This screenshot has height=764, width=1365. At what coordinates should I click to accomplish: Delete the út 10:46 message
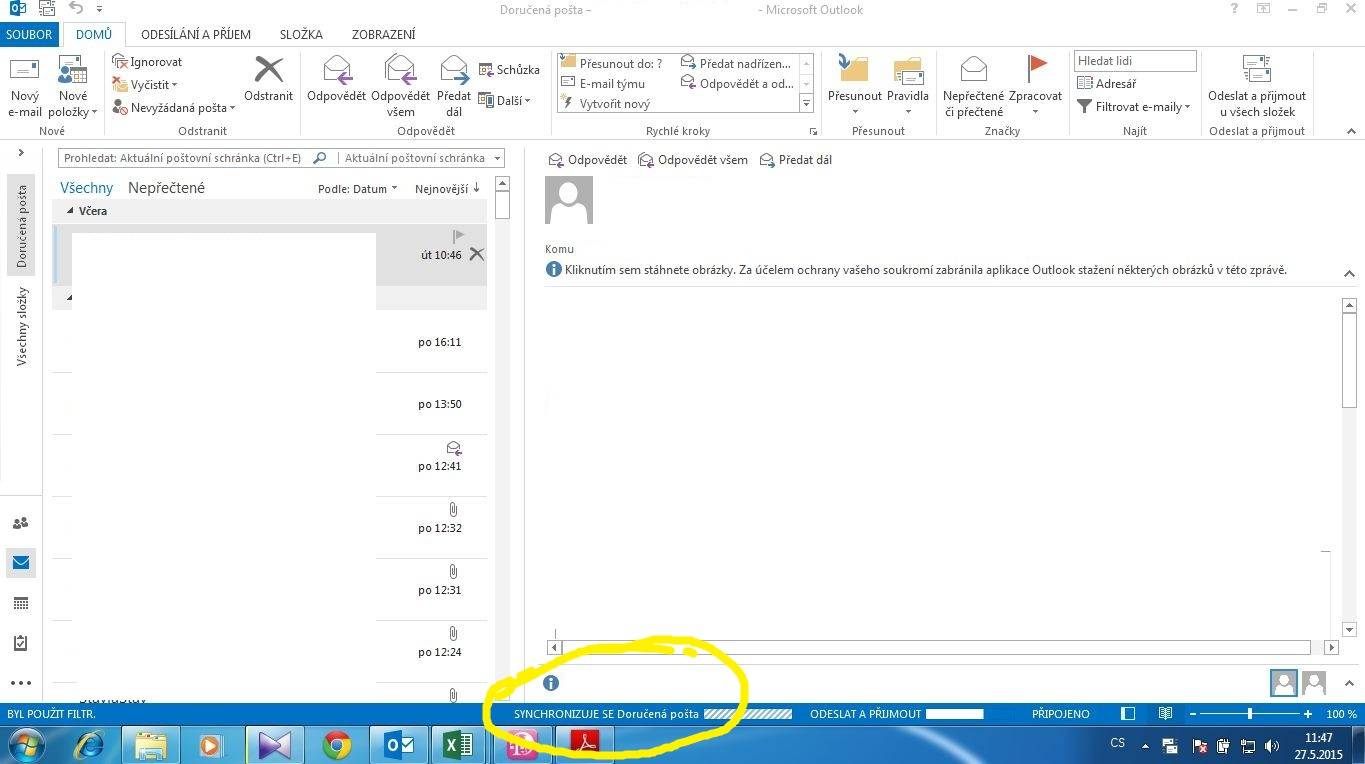coord(477,254)
